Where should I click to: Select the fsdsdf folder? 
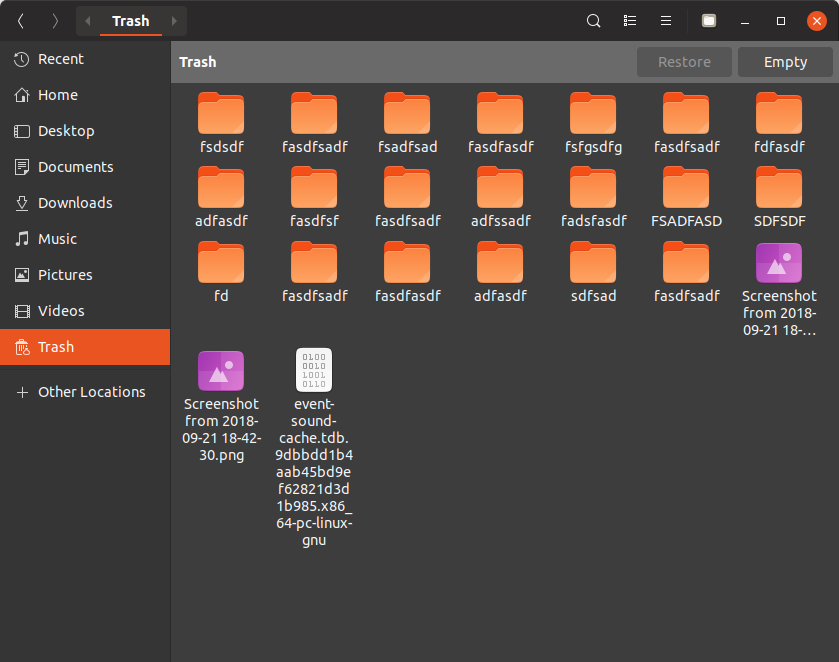click(221, 124)
